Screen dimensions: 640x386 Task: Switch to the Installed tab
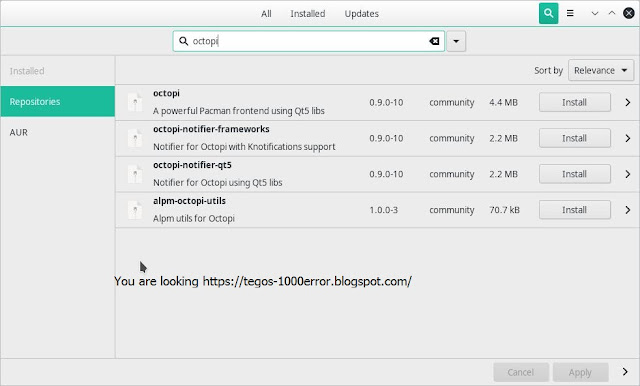308,13
